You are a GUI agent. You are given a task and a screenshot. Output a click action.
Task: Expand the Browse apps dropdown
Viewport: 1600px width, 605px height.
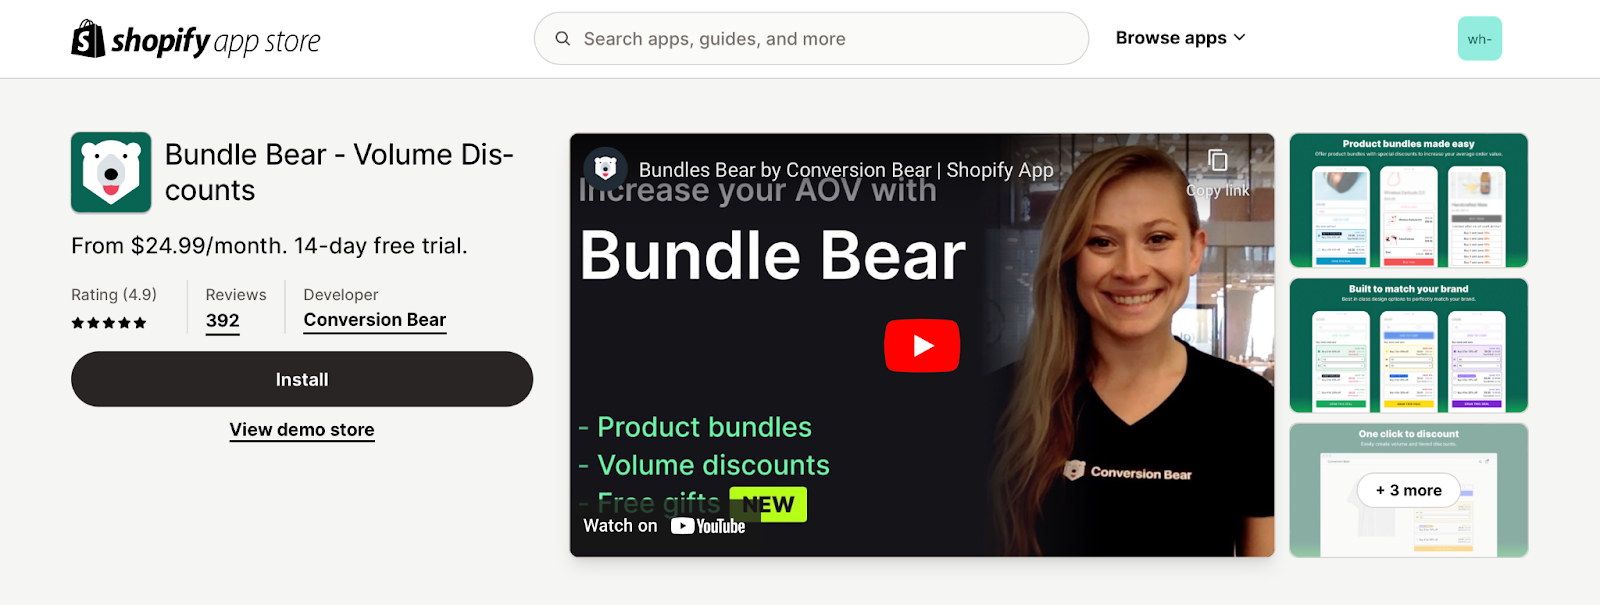coord(1181,38)
